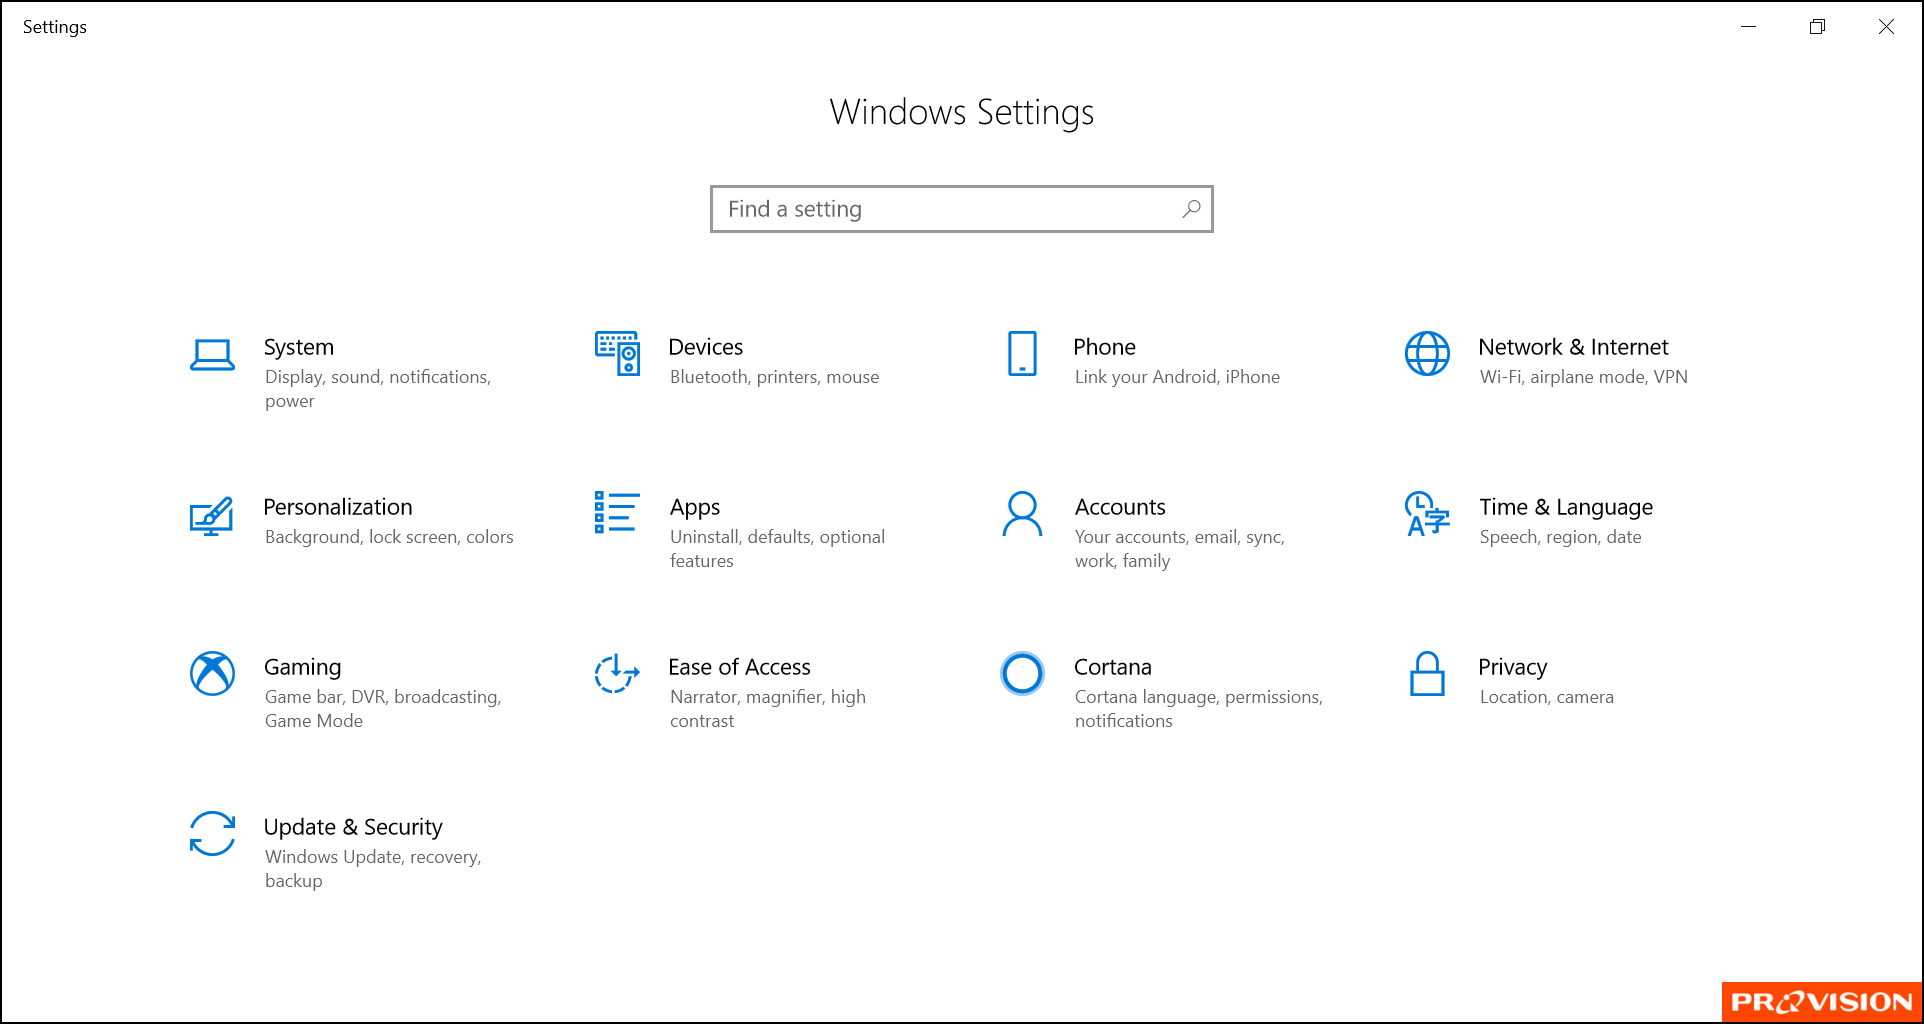This screenshot has width=1924, height=1024.
Task: Click 'Wi-Fi, airplane mode, VPN' description
Action: click(1584, 377)
